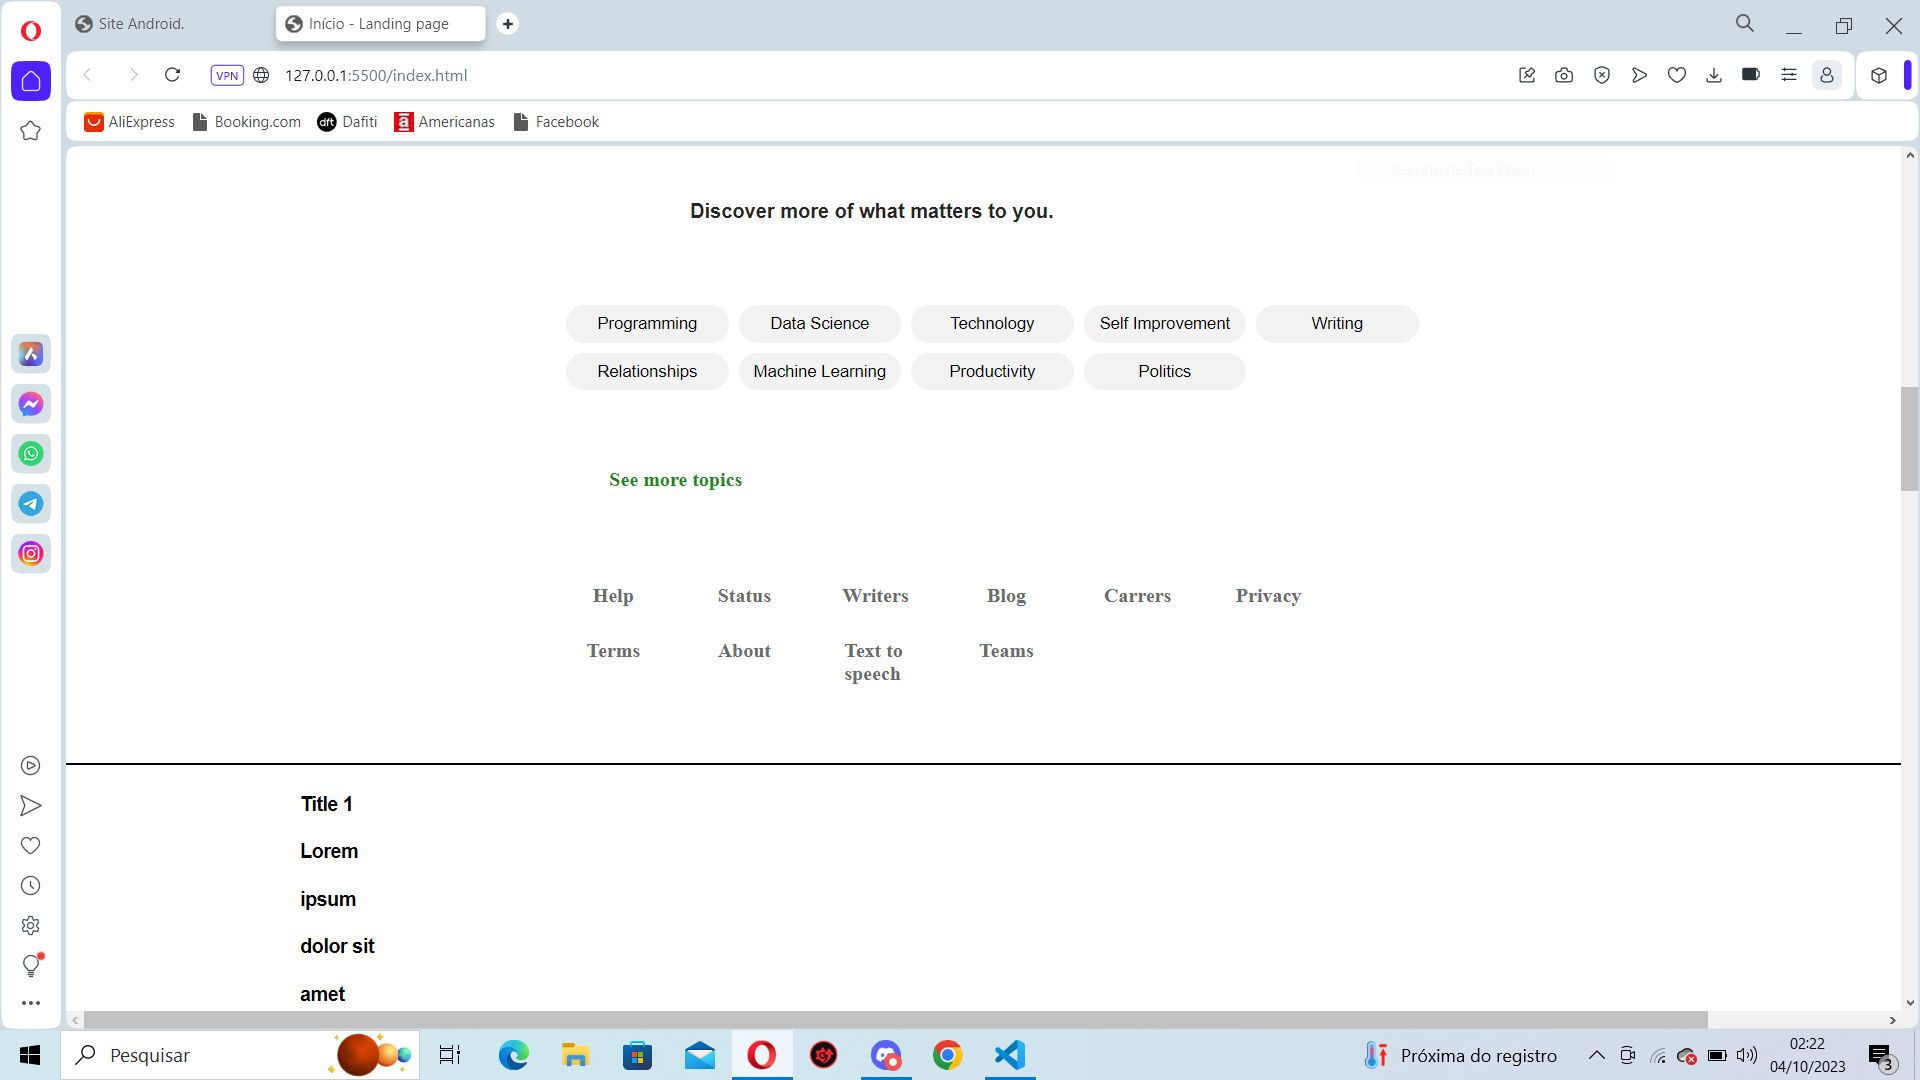Reload the current page
Viewport: 1920px width, 1080px height.
[x=172, y=75]
